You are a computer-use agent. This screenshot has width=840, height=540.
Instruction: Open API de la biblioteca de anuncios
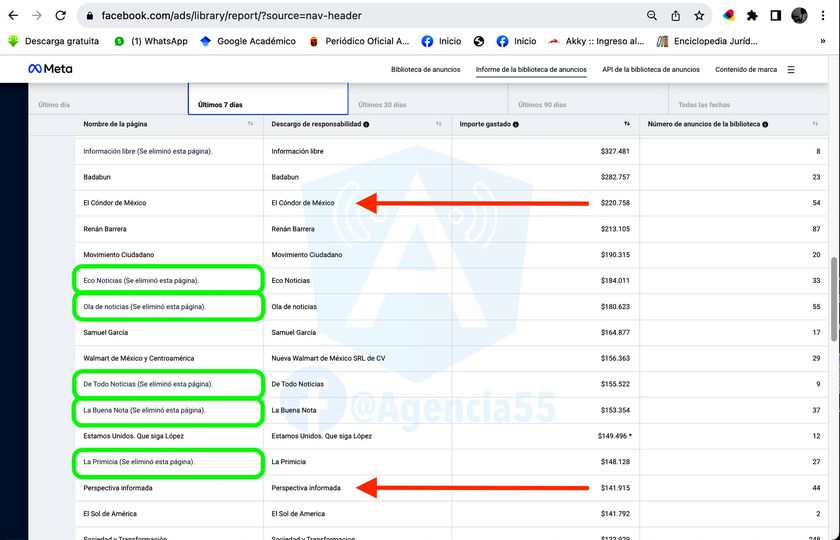(x=651, y=70)
